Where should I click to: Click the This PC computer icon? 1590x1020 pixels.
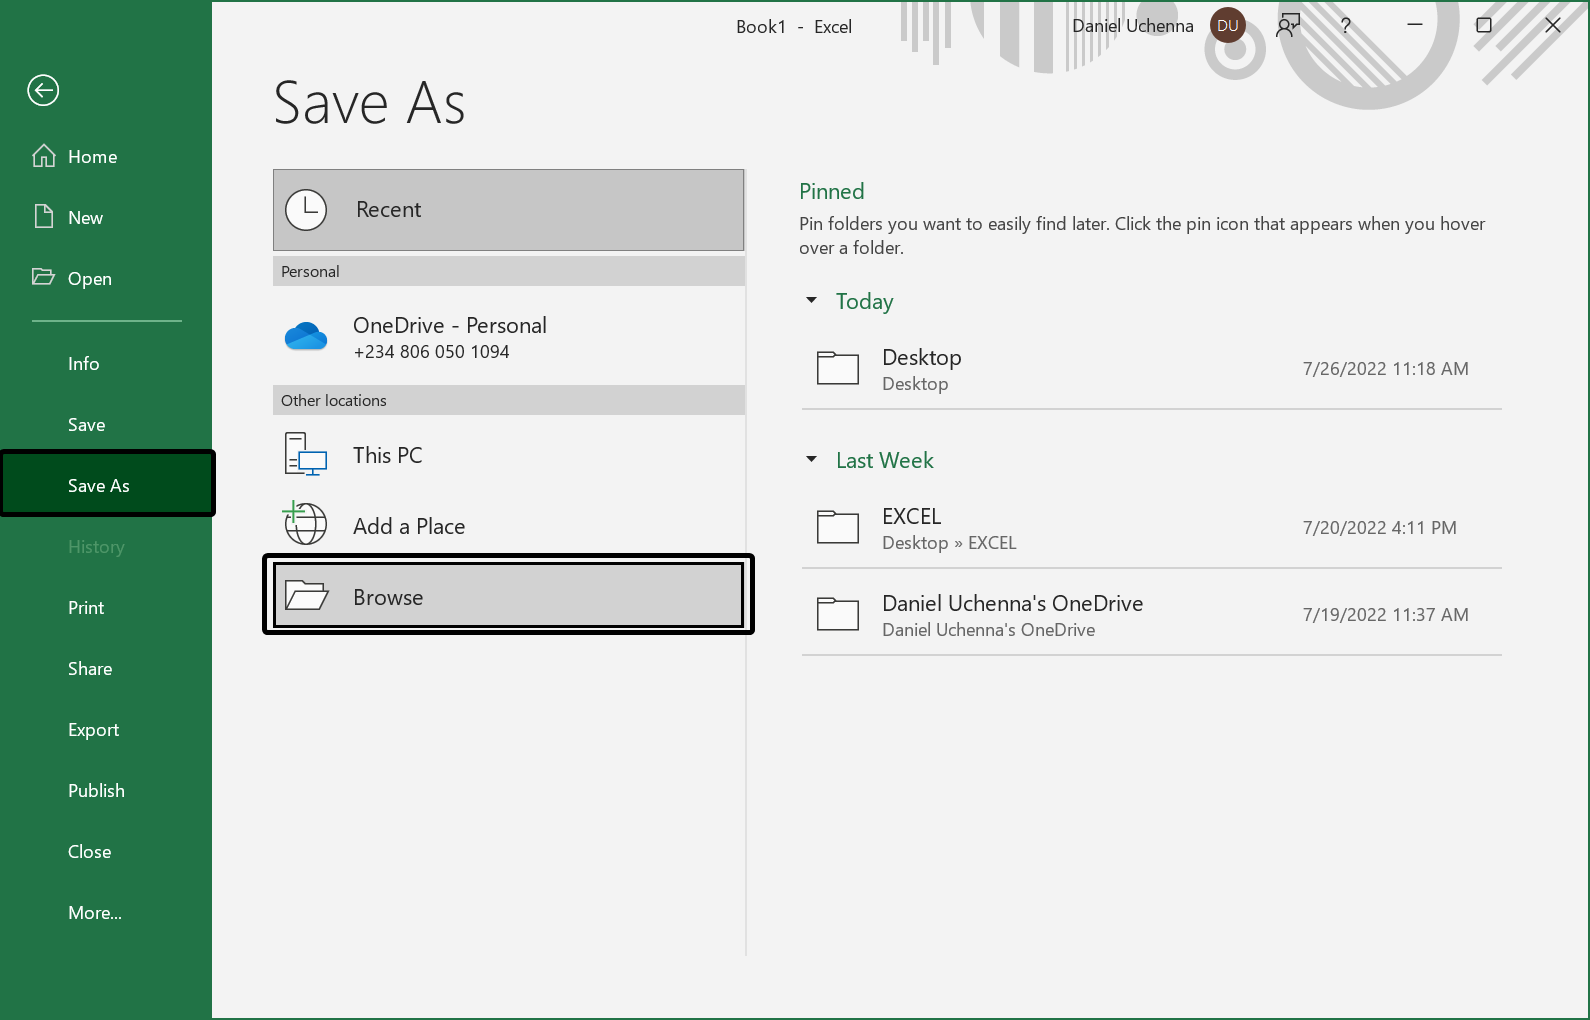coord(306,455)
